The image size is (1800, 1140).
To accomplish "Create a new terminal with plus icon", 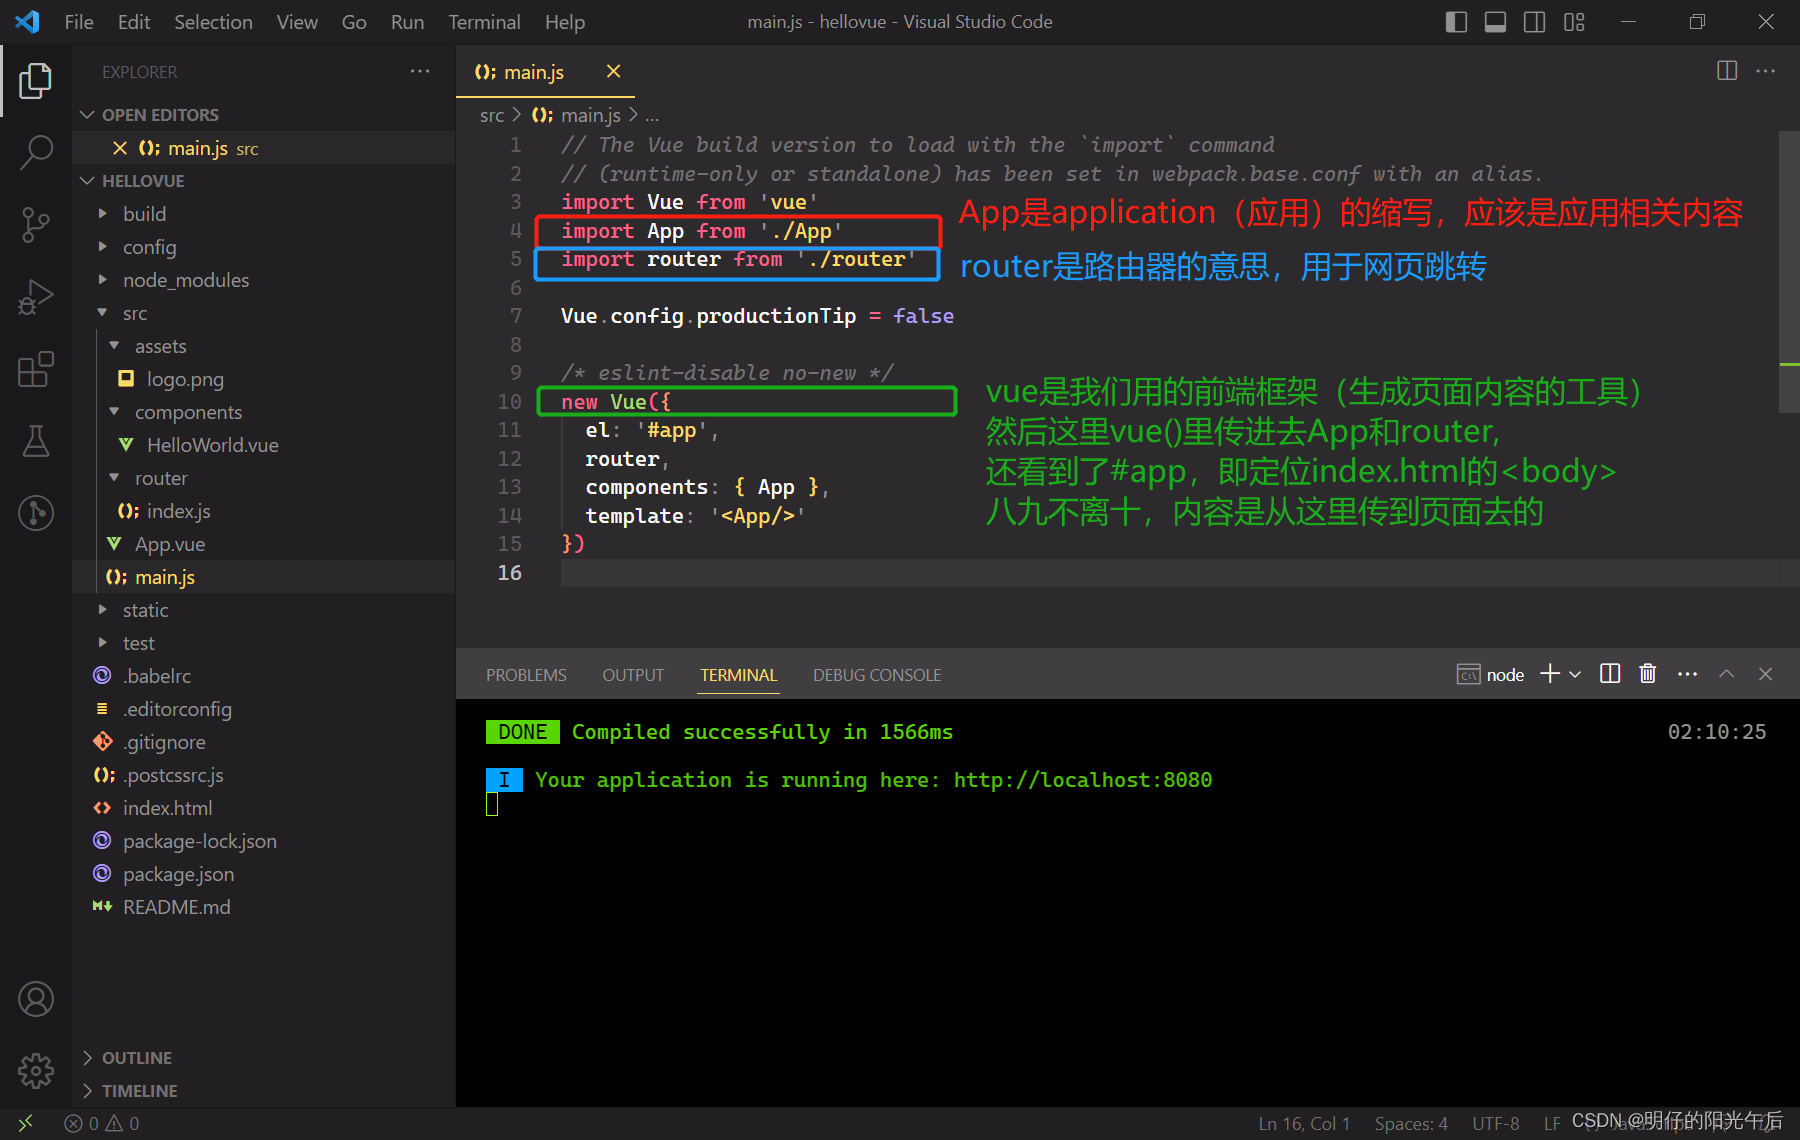I will 1549,674.
